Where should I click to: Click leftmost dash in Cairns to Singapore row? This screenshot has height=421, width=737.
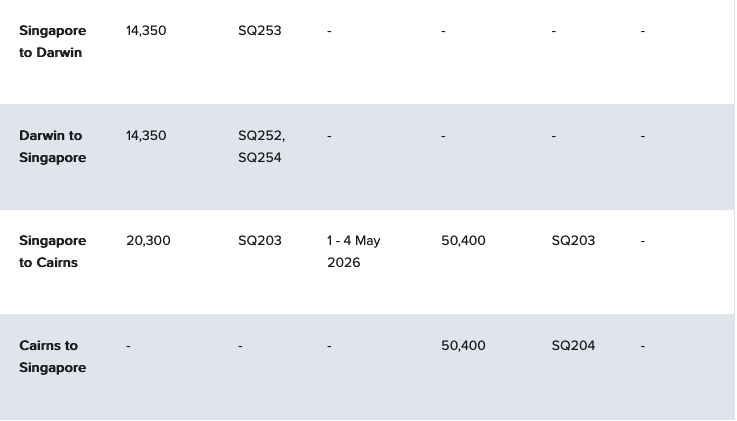pos(128,346)
